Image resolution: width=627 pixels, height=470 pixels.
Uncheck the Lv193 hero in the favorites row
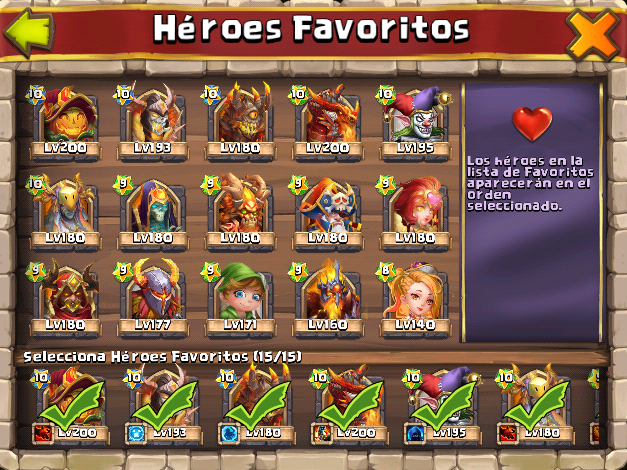pyautogui.click(x=163, y=406)
